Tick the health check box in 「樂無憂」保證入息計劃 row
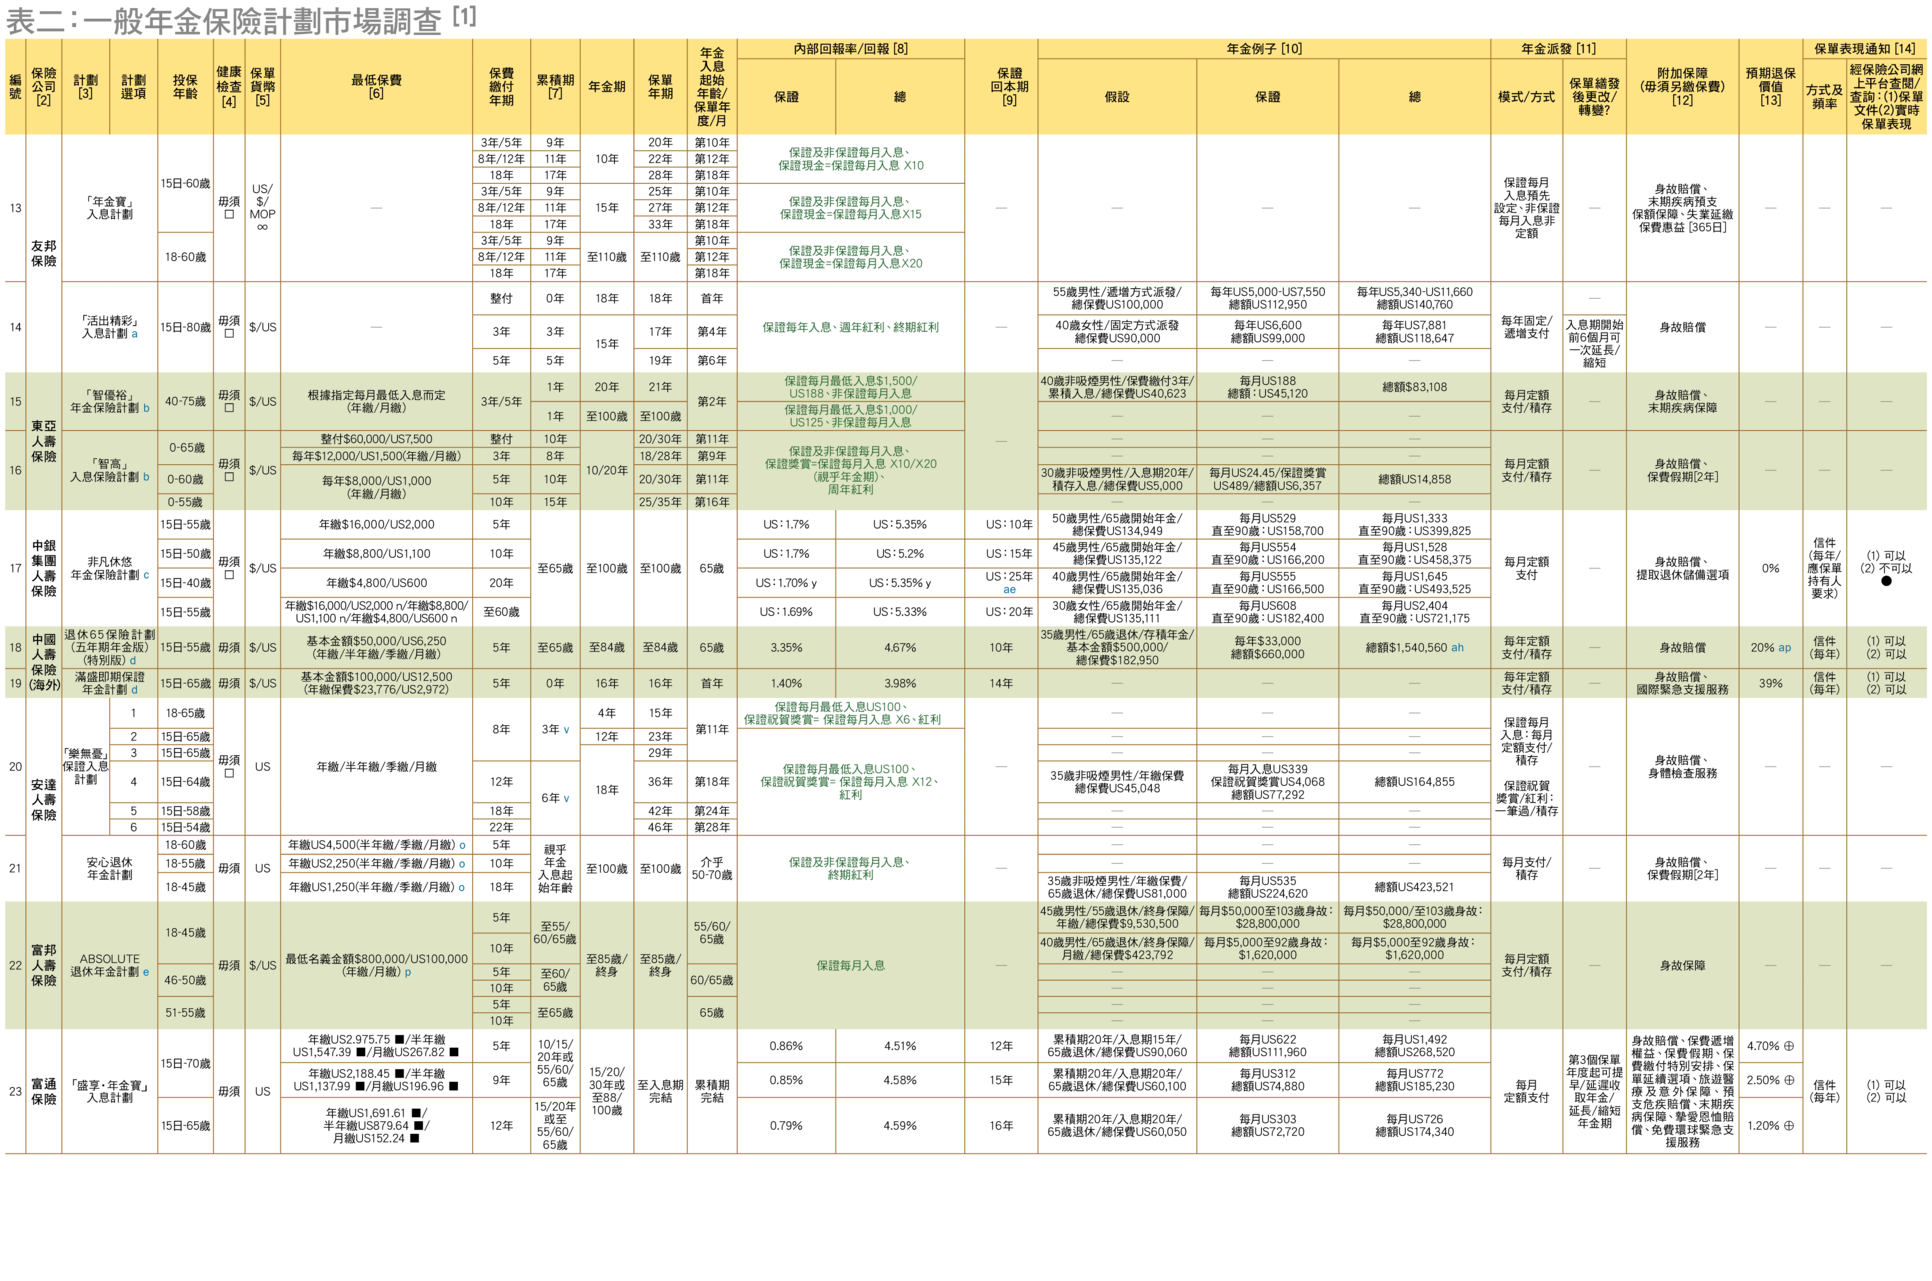Viewport: 1932px width, 1281px height. click(x=229, y=773)
